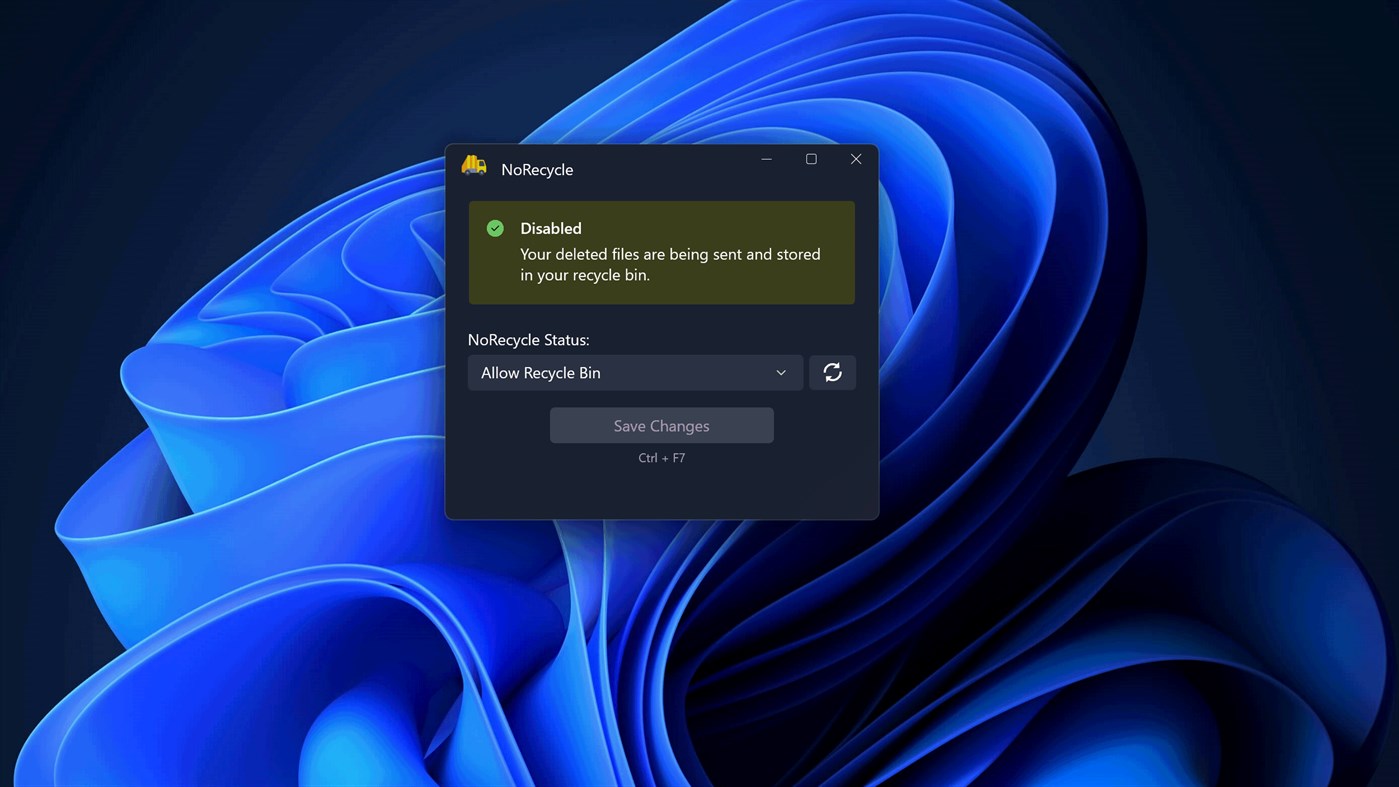Image resolution: width=1399 pixels, height=787 pixels.
Task: Click the NoRecycle title text
Action: [x=537, y=169]
